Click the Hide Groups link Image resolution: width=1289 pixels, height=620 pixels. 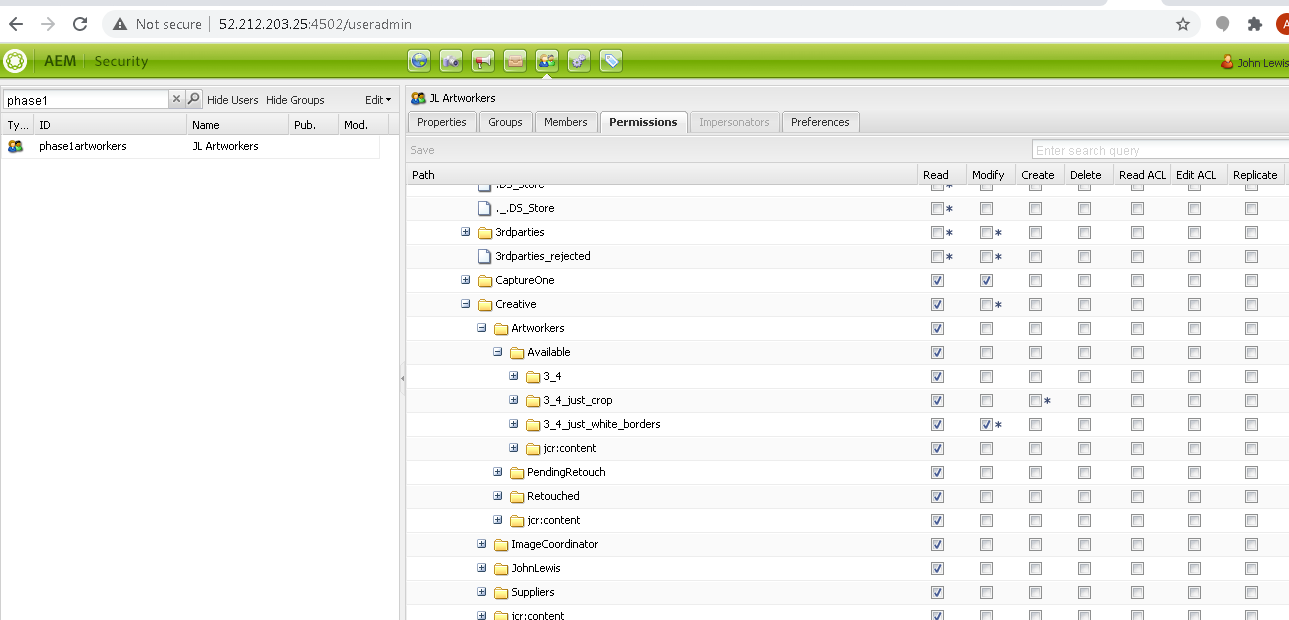click(x=295, y=99)
